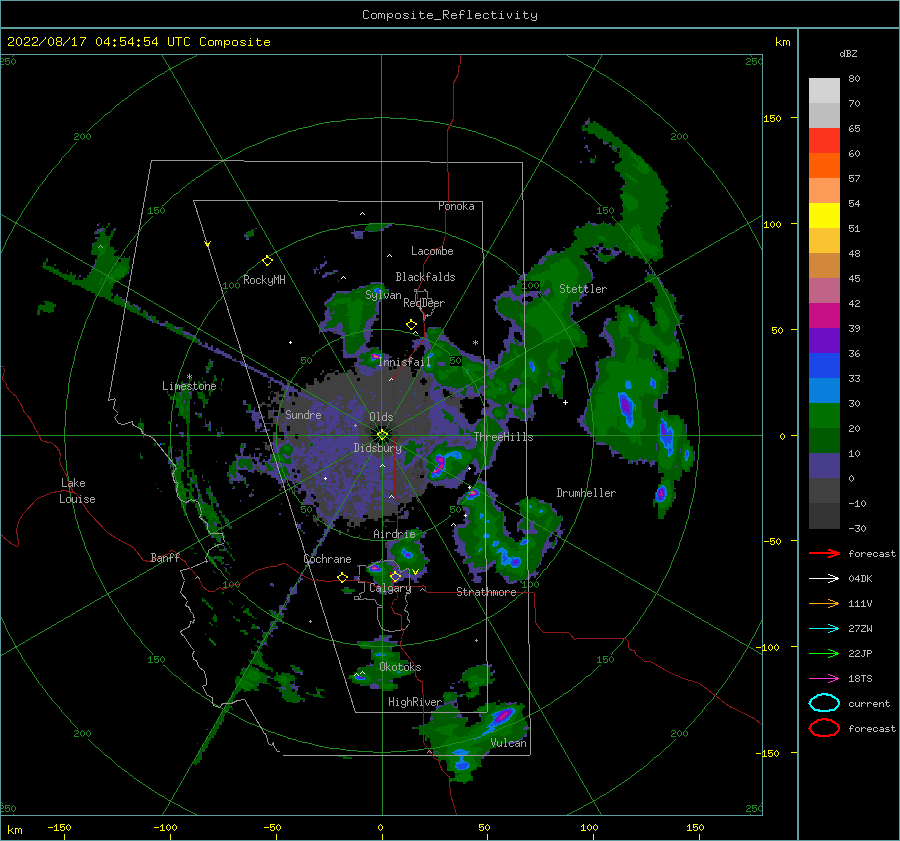Click the yellow diamond marker above Calgary
This screenshot has height=841, width=900.
click(x=395, y=576)
